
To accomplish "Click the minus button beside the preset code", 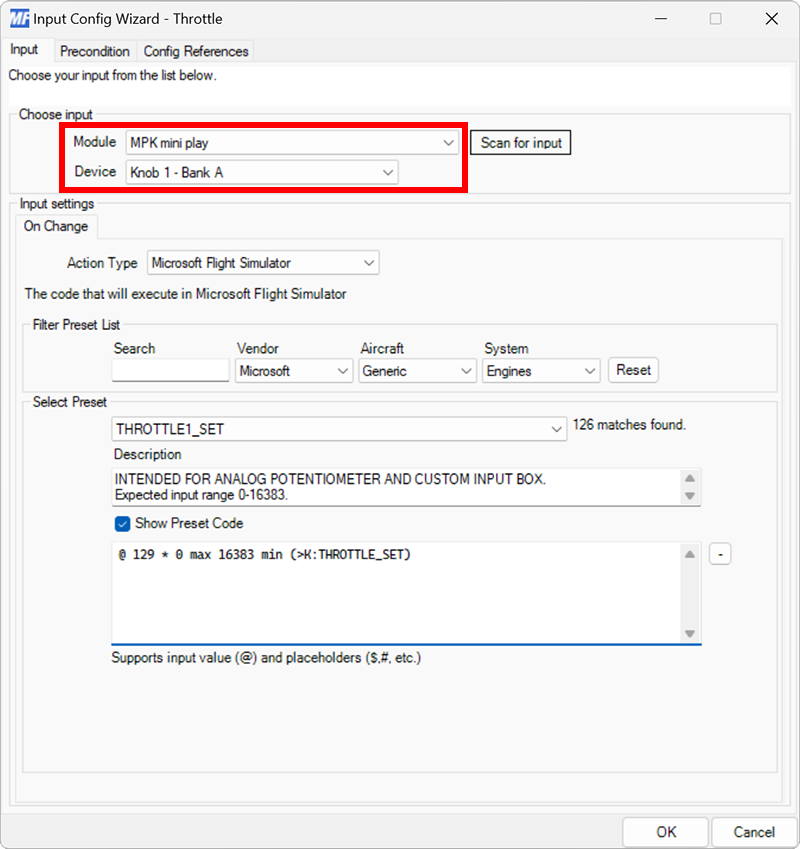I will pos(720,553).
